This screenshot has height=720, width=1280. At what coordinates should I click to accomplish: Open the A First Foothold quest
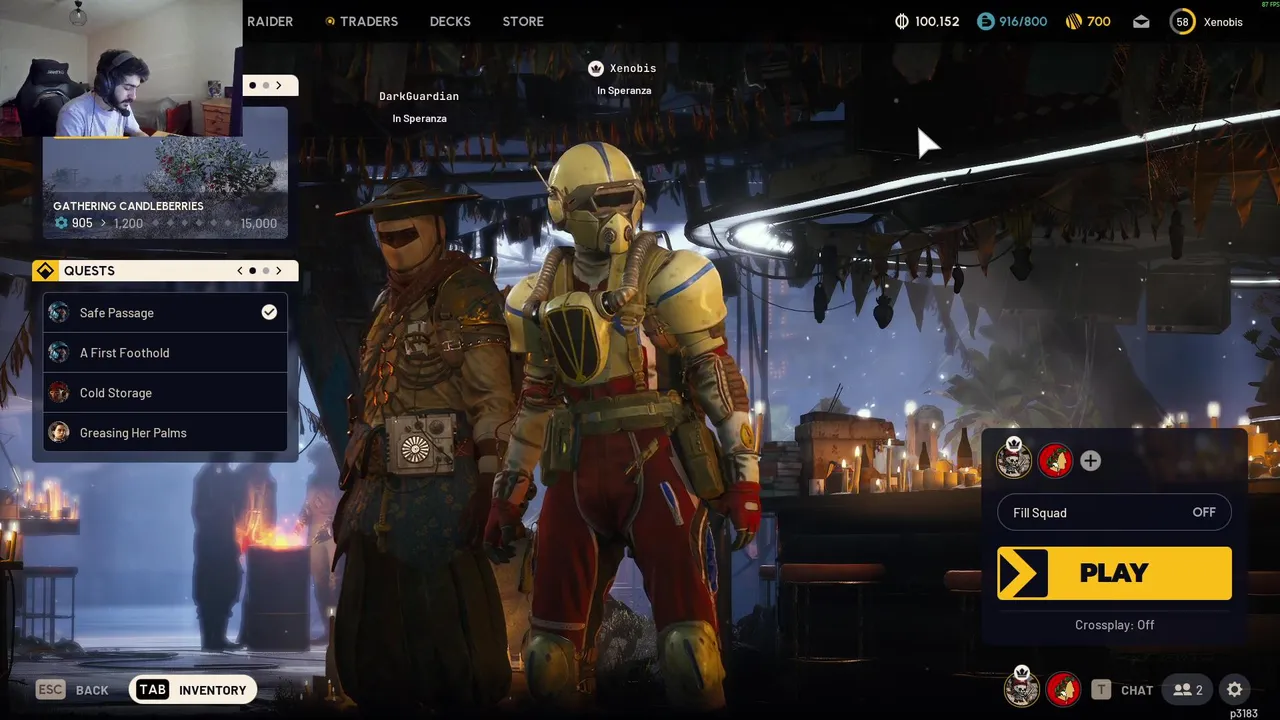coord(165,353)
